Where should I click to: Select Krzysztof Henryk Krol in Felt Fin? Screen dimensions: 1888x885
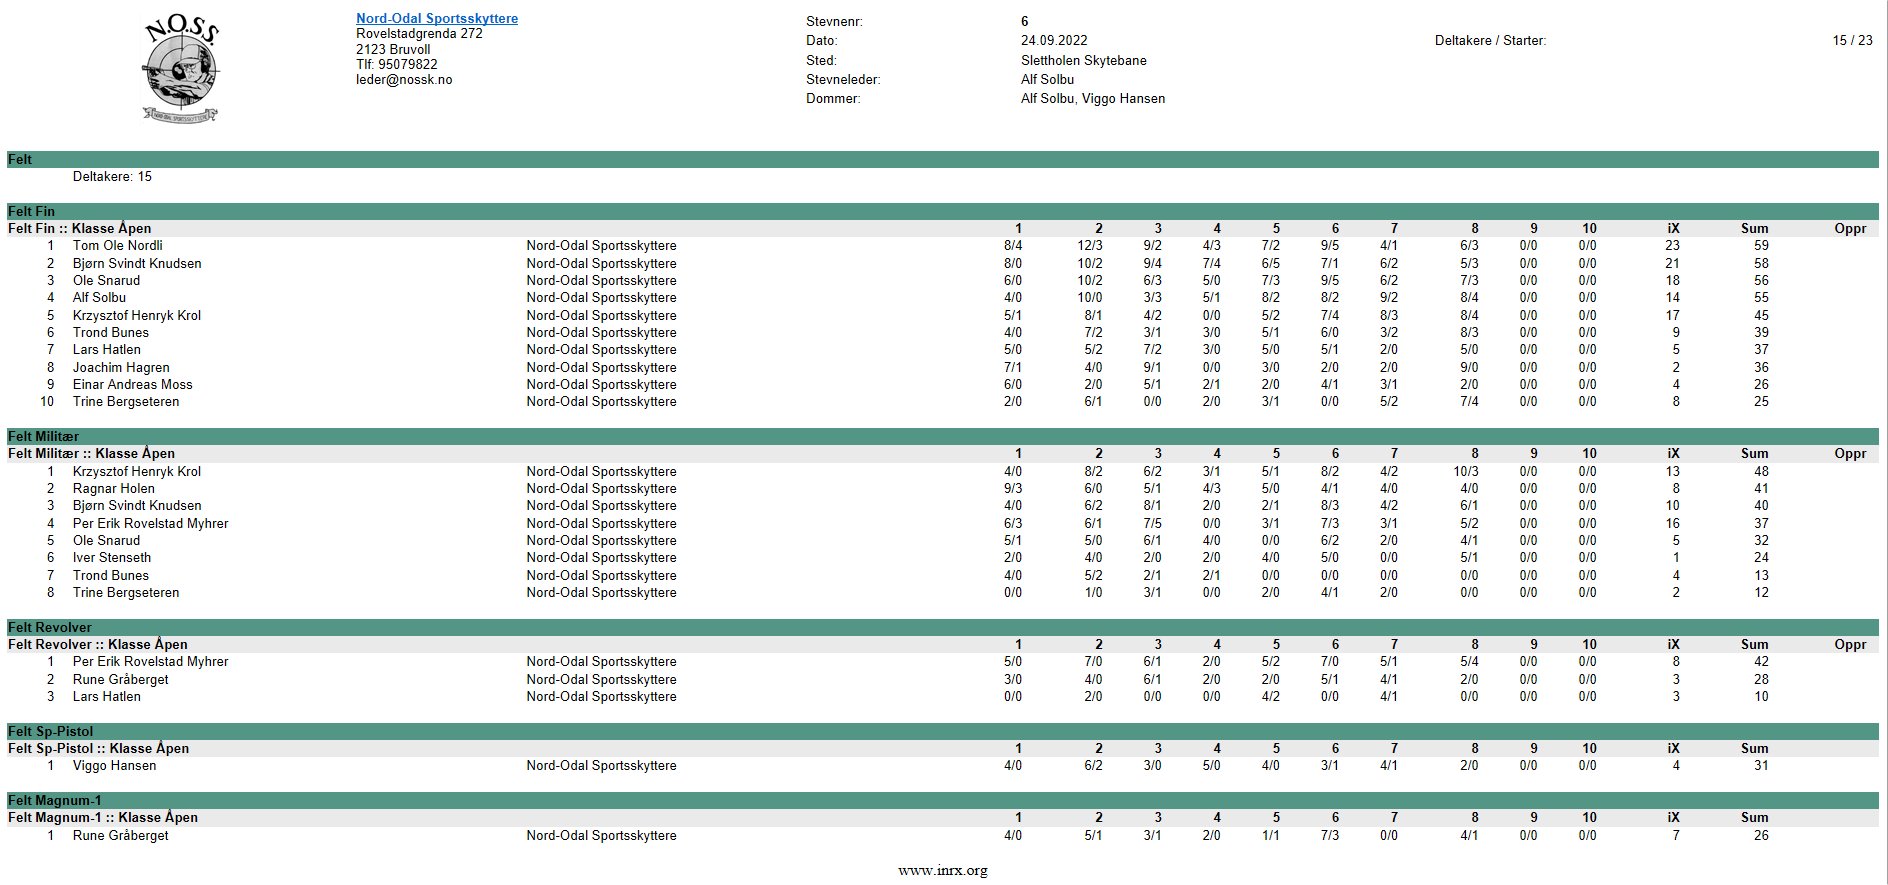pos(137,316)
